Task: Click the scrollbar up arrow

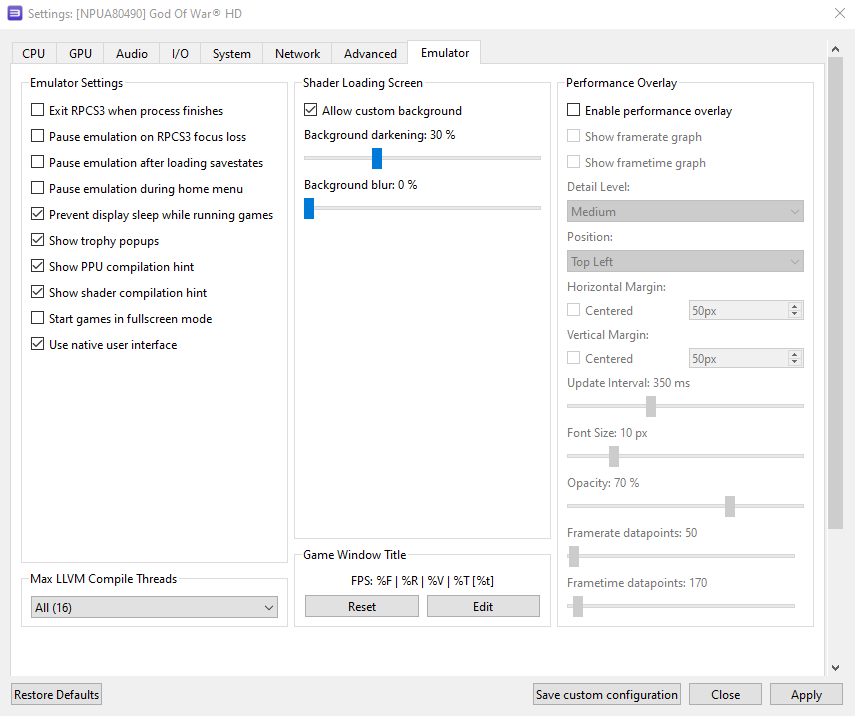Action: click(x=836, y=49)
